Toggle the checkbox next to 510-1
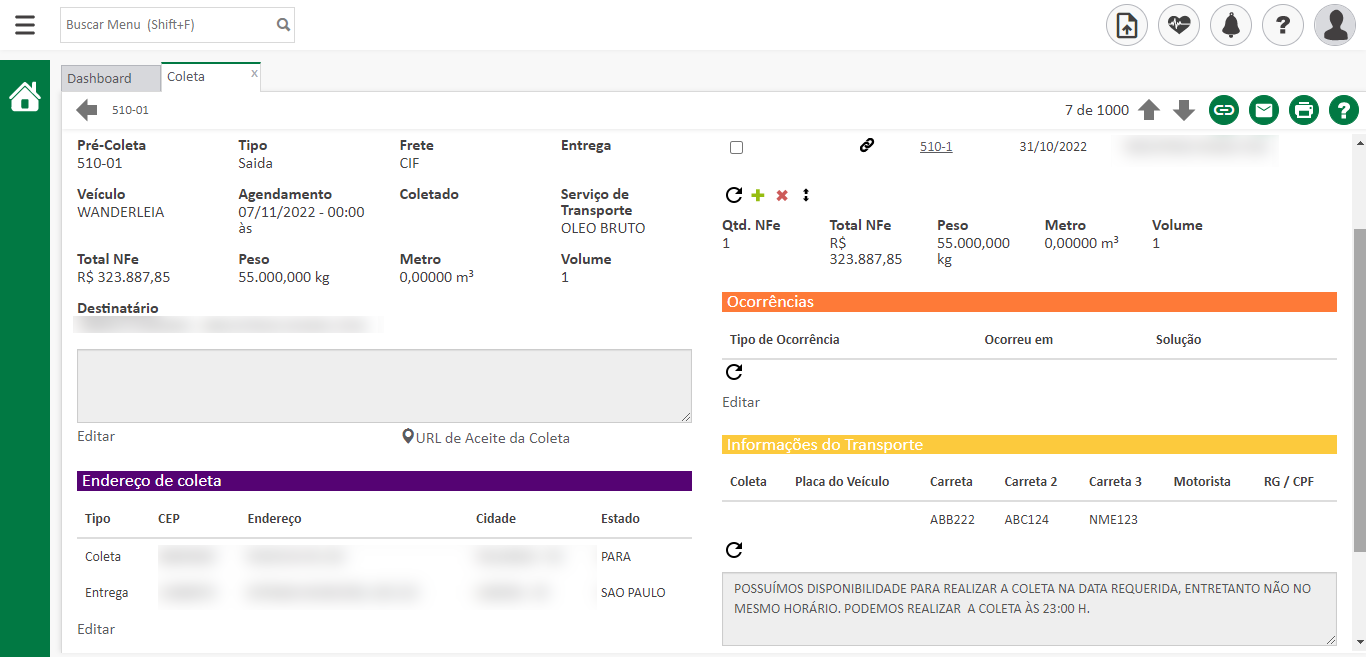Image resolution: width=1366 pixels, height=657 pixels. click(x=737, y=147)
